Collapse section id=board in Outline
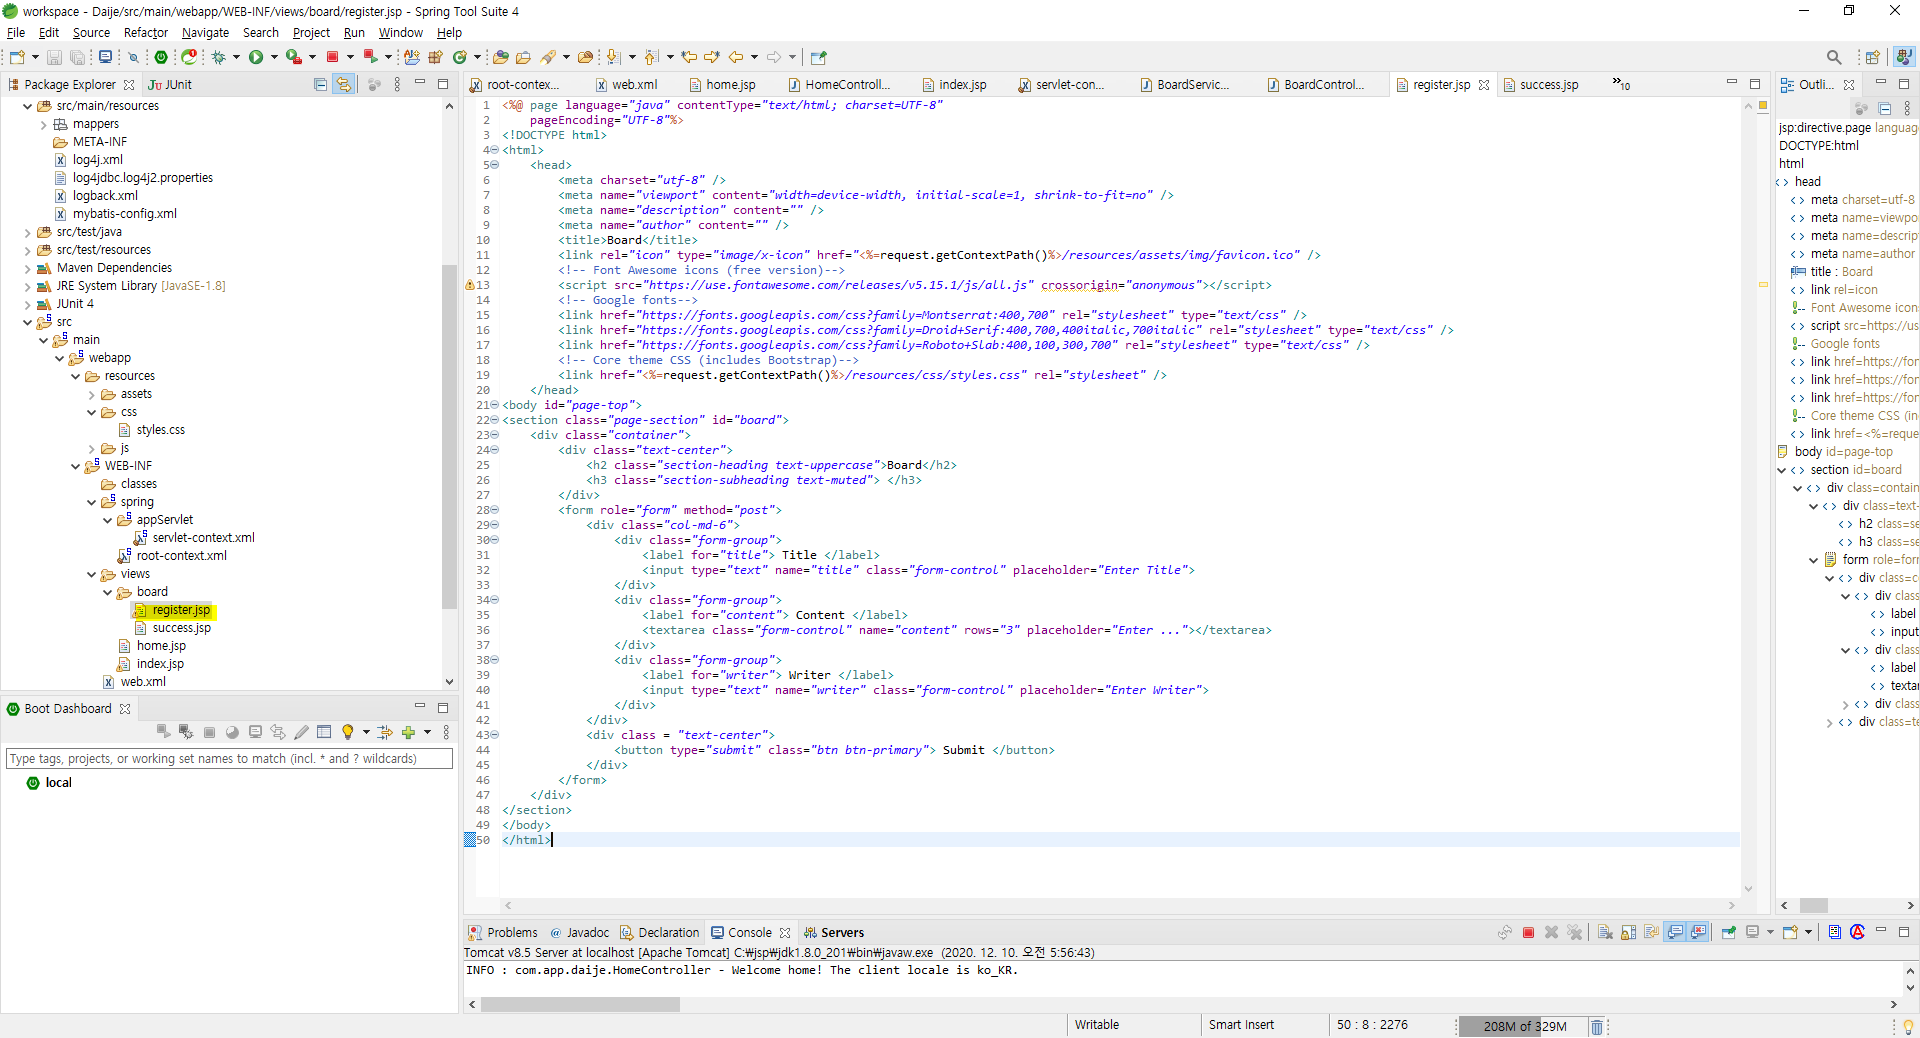 (1781, 470)
